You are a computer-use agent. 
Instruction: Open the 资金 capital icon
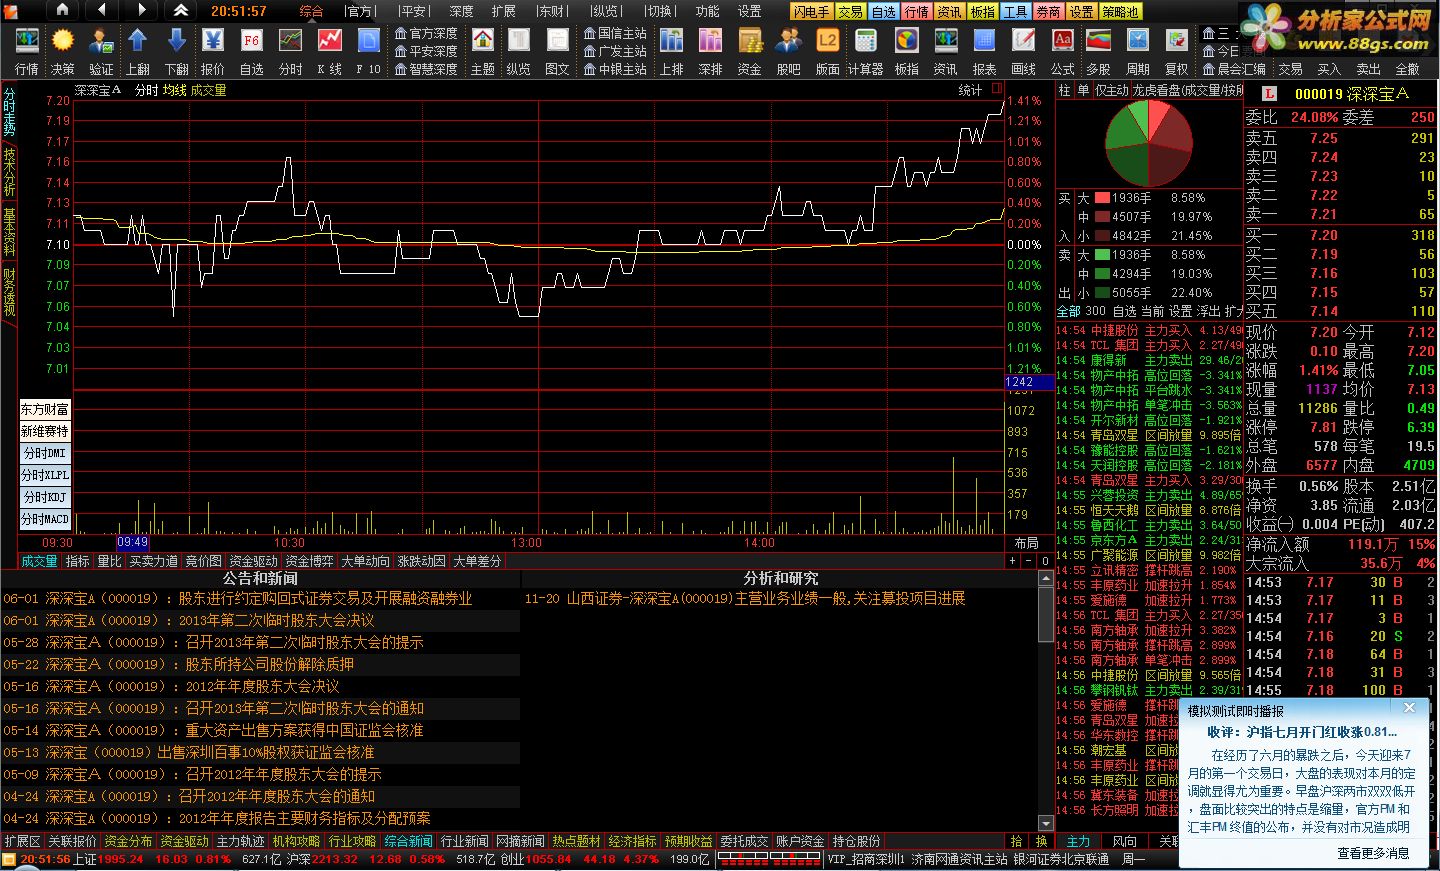coord(749,51)
